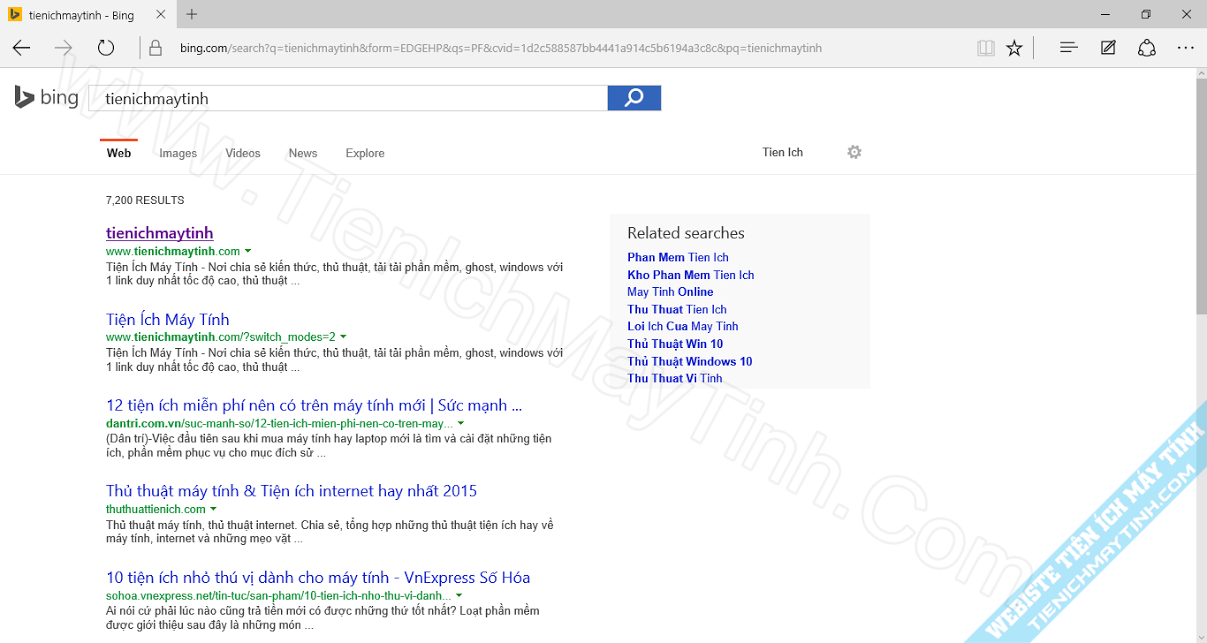
Task: Switch to the News tab
Action: [x=303, y=153]
